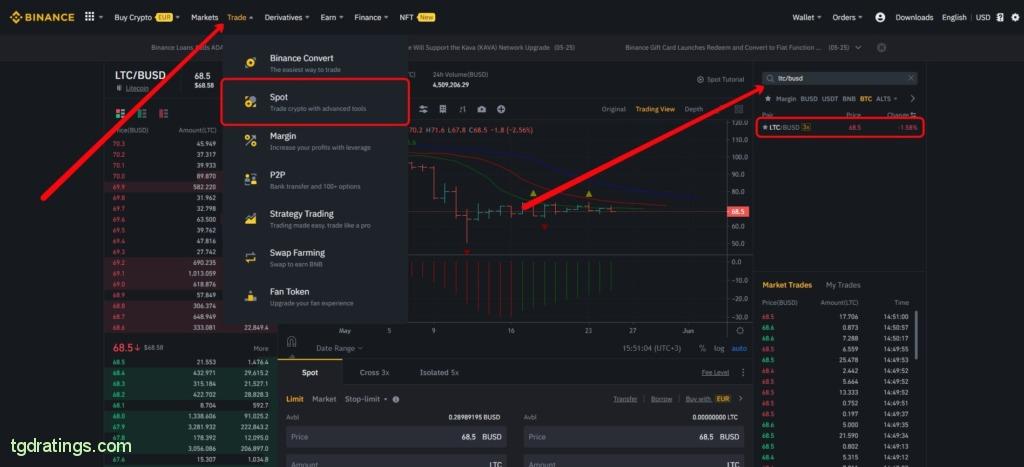The image size is (1024, 467).
Task: Open chart axis settings gear icon
Action: 739,331
